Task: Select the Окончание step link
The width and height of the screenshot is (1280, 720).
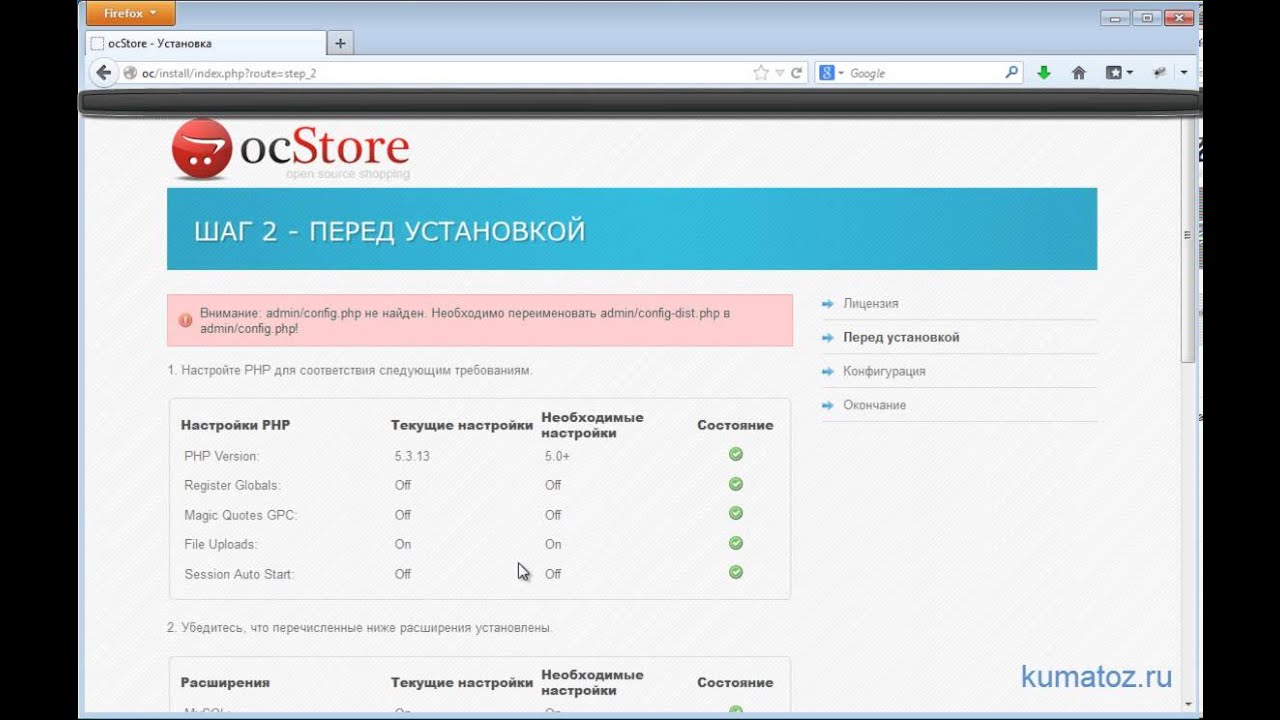Action: click(x=874, y=405)
